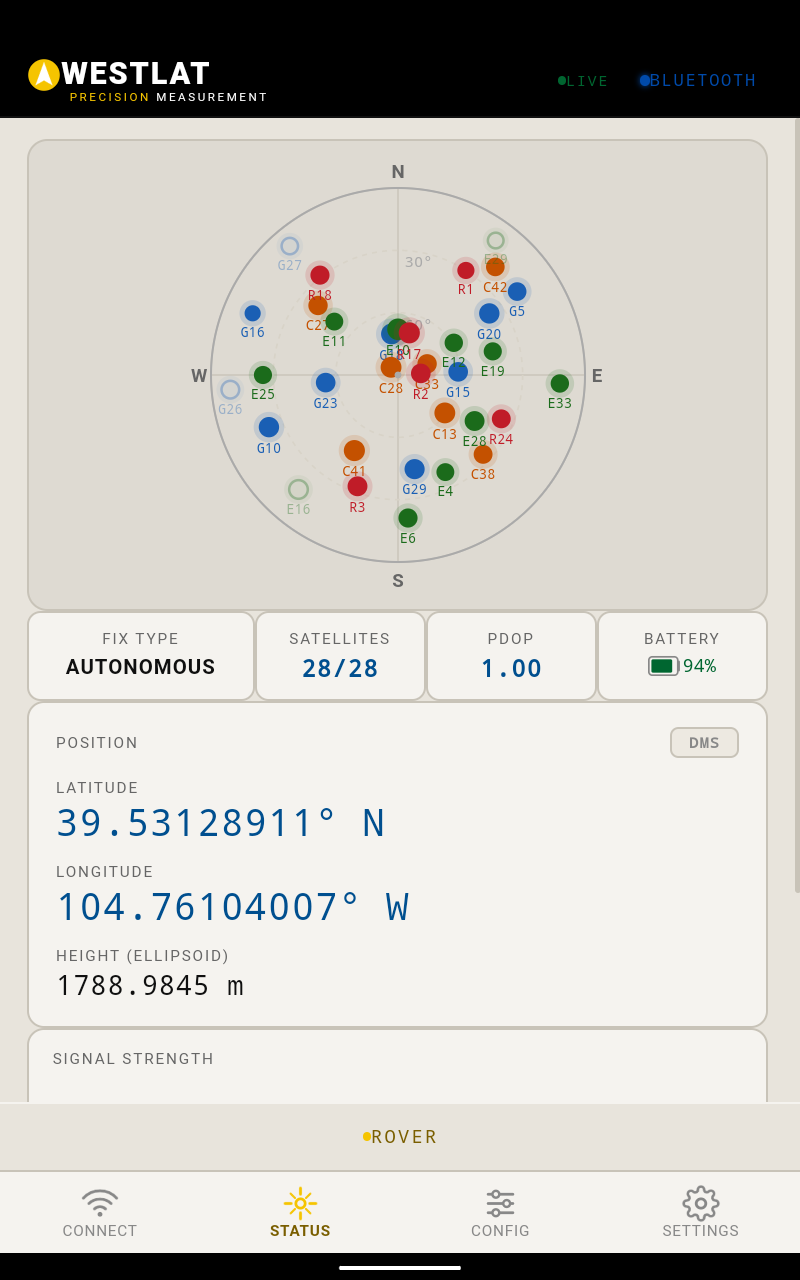Select satellite G29 marker
The height and width of the screenshot is (1280, 800).
click(x=415, y=469)
